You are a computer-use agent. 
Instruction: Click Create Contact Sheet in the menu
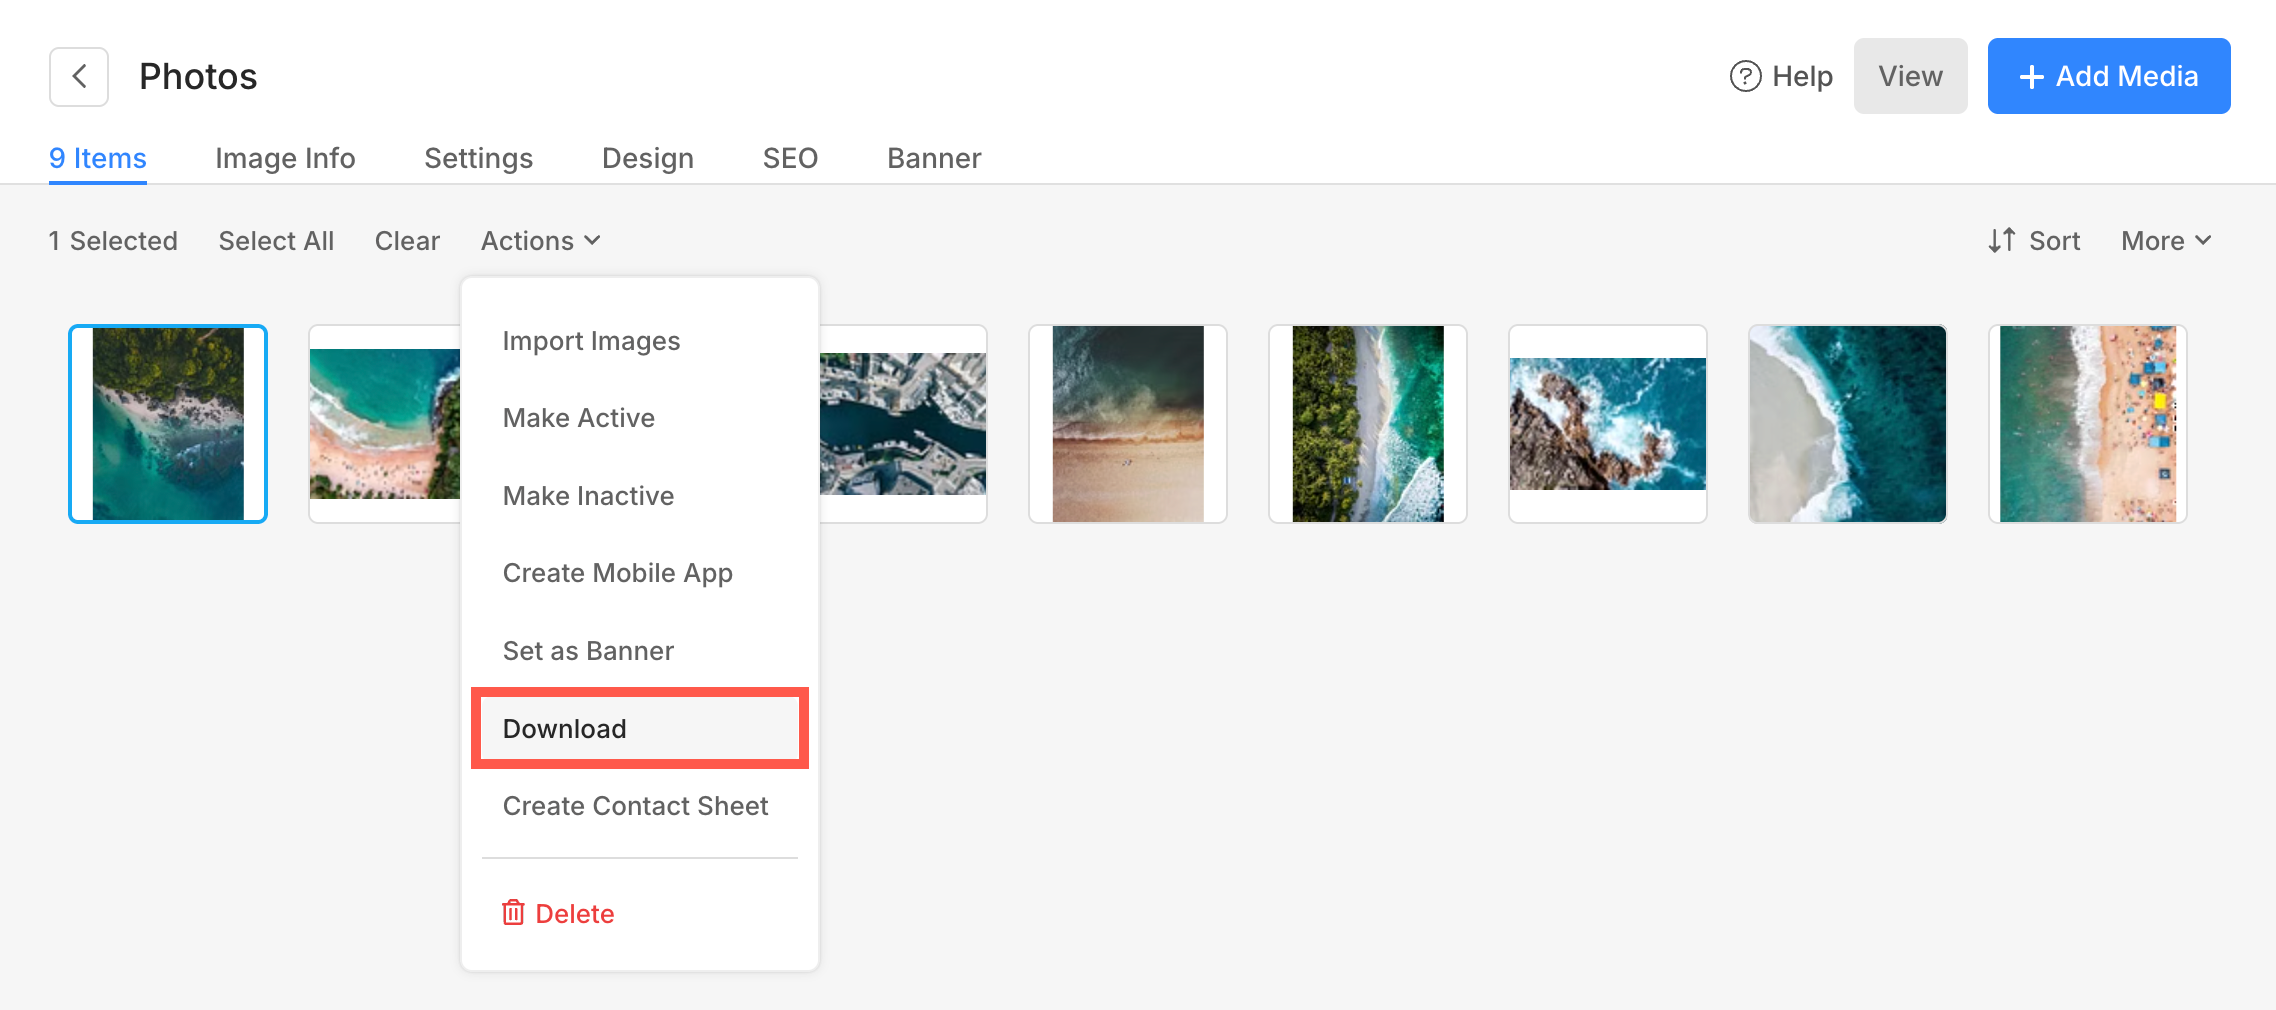(x=635, y=806)
